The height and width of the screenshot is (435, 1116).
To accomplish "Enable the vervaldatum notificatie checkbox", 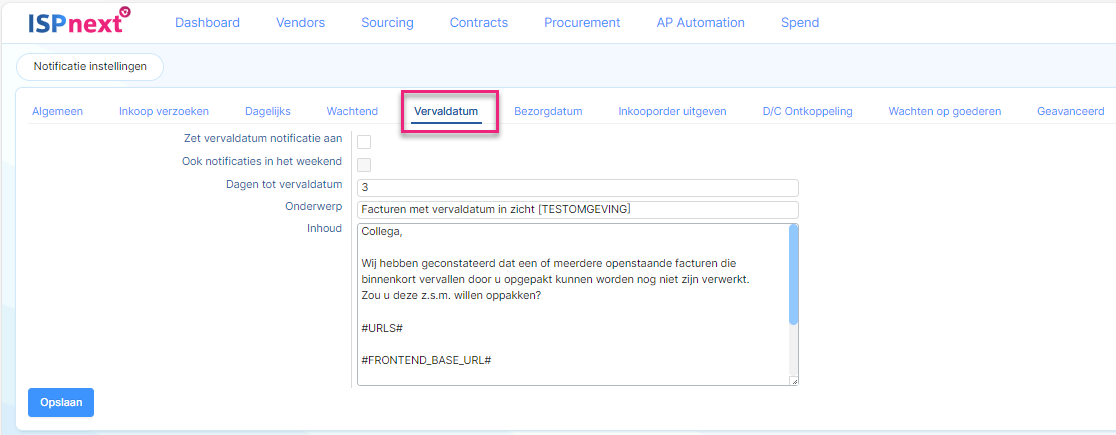I will 364,142.
